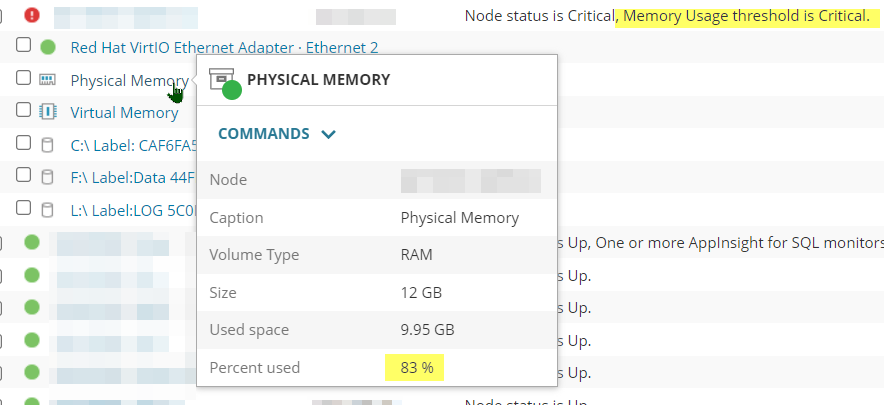Open the Virtual Memory link
884x405 pixels.
click(124, 113)
